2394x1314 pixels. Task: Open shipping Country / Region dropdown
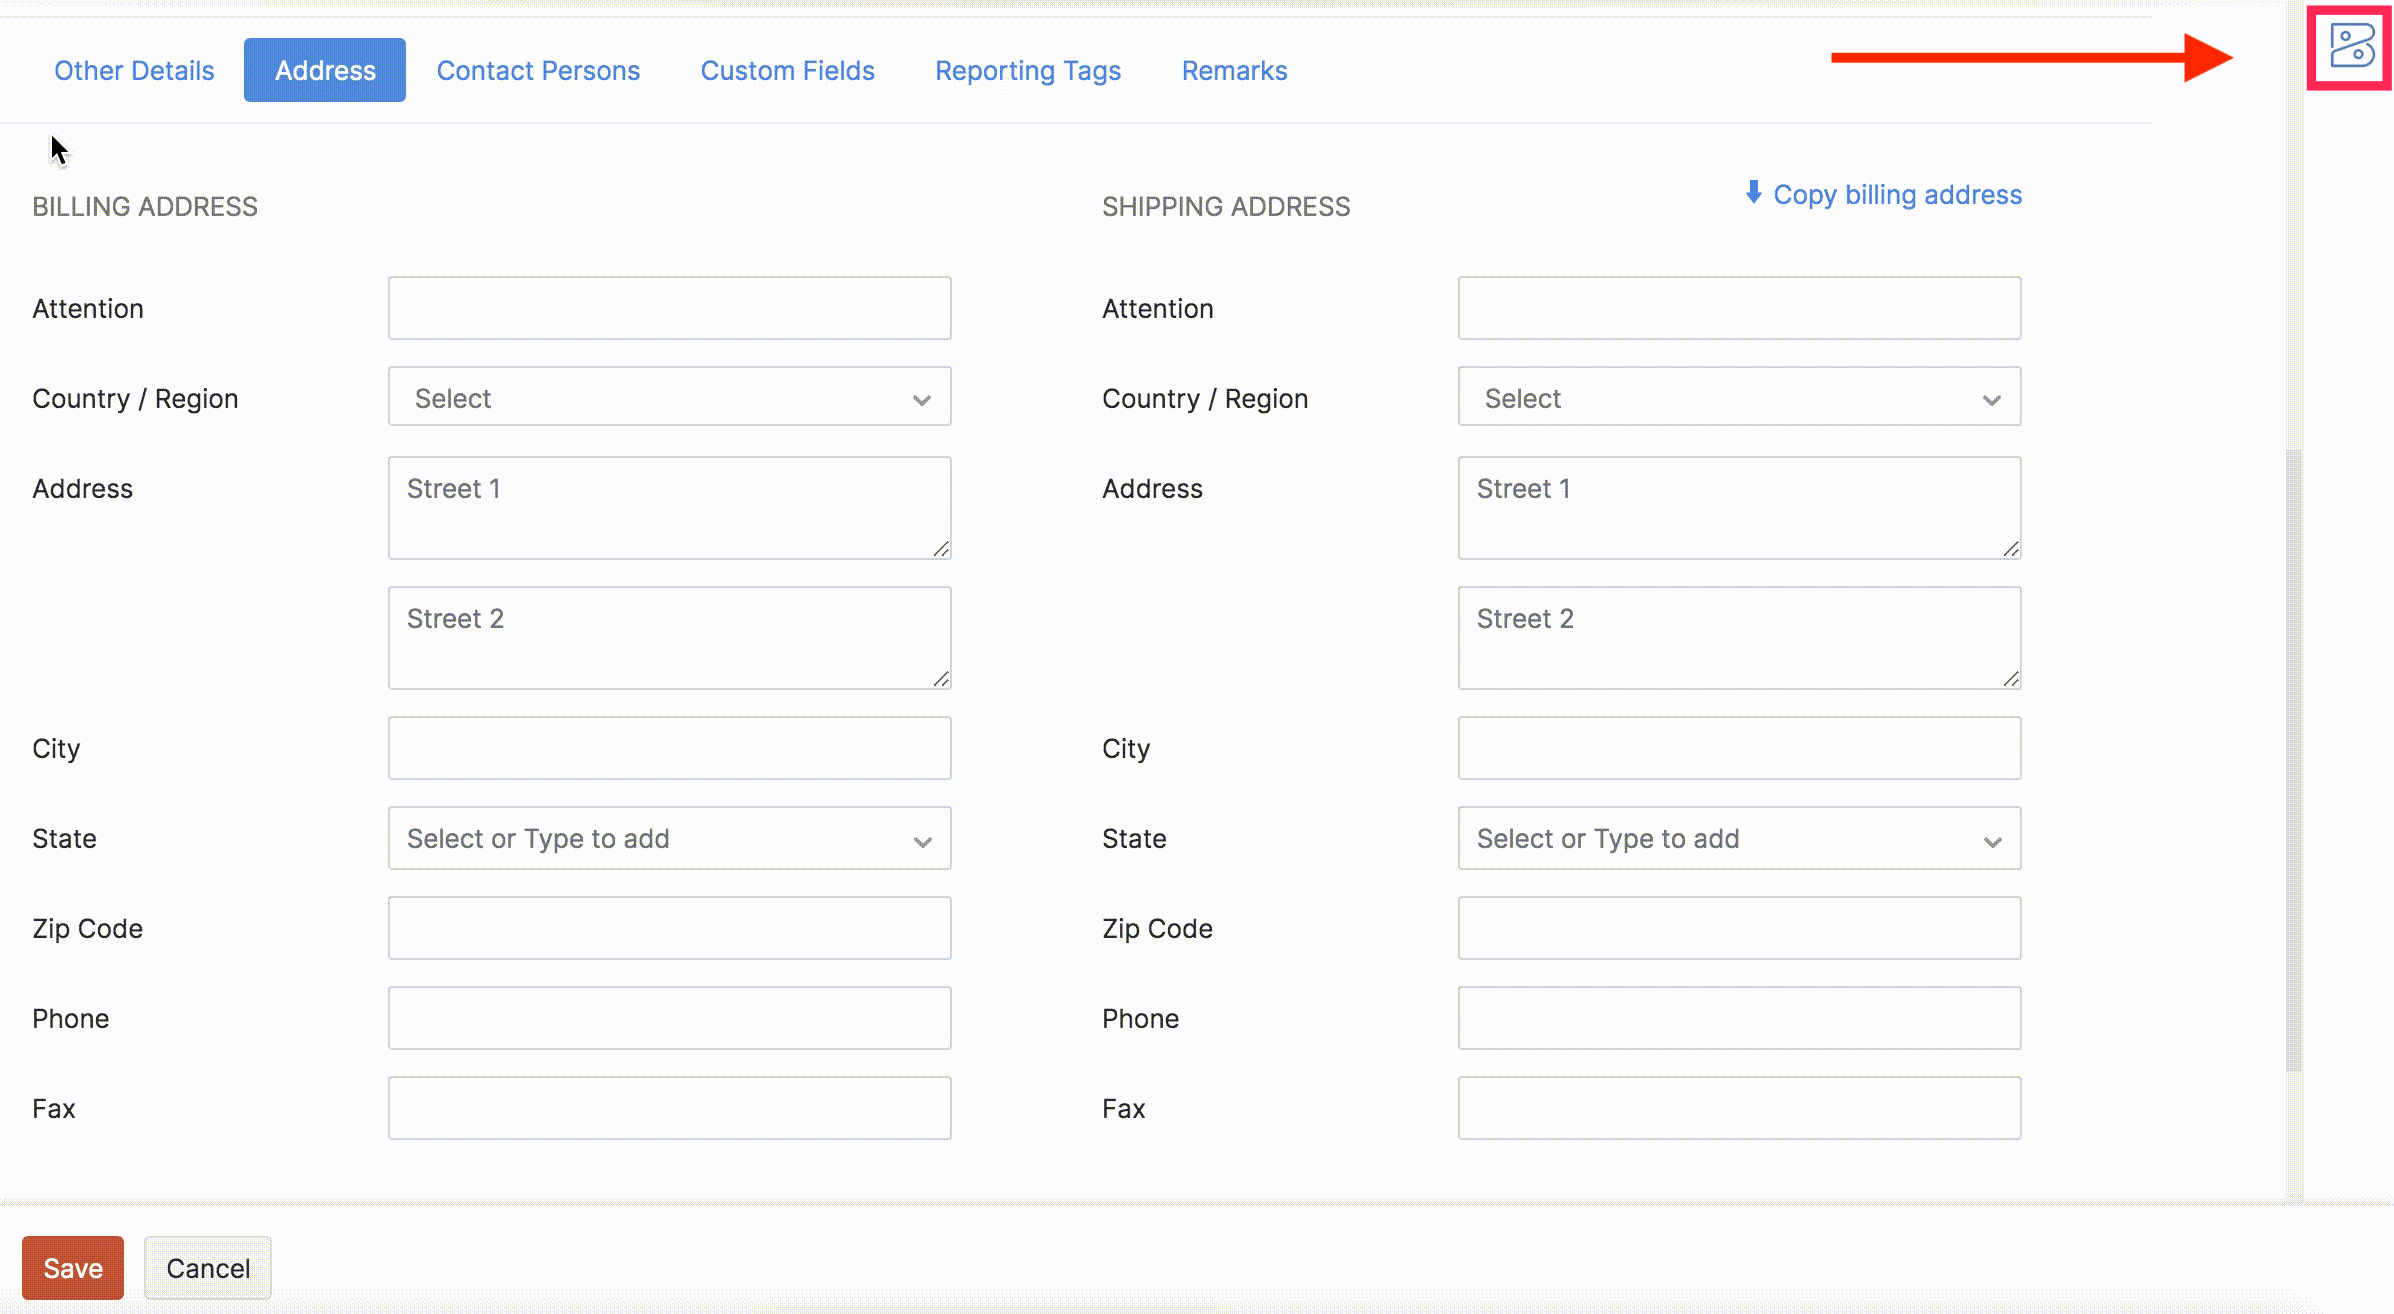[x=1739, y=398]
